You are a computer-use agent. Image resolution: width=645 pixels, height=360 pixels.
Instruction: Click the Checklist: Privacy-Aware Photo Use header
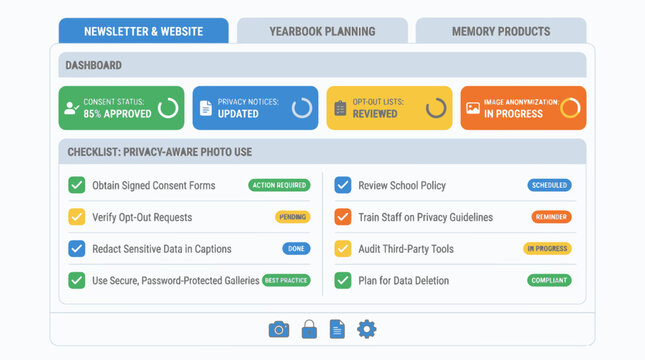coord(322,152)
